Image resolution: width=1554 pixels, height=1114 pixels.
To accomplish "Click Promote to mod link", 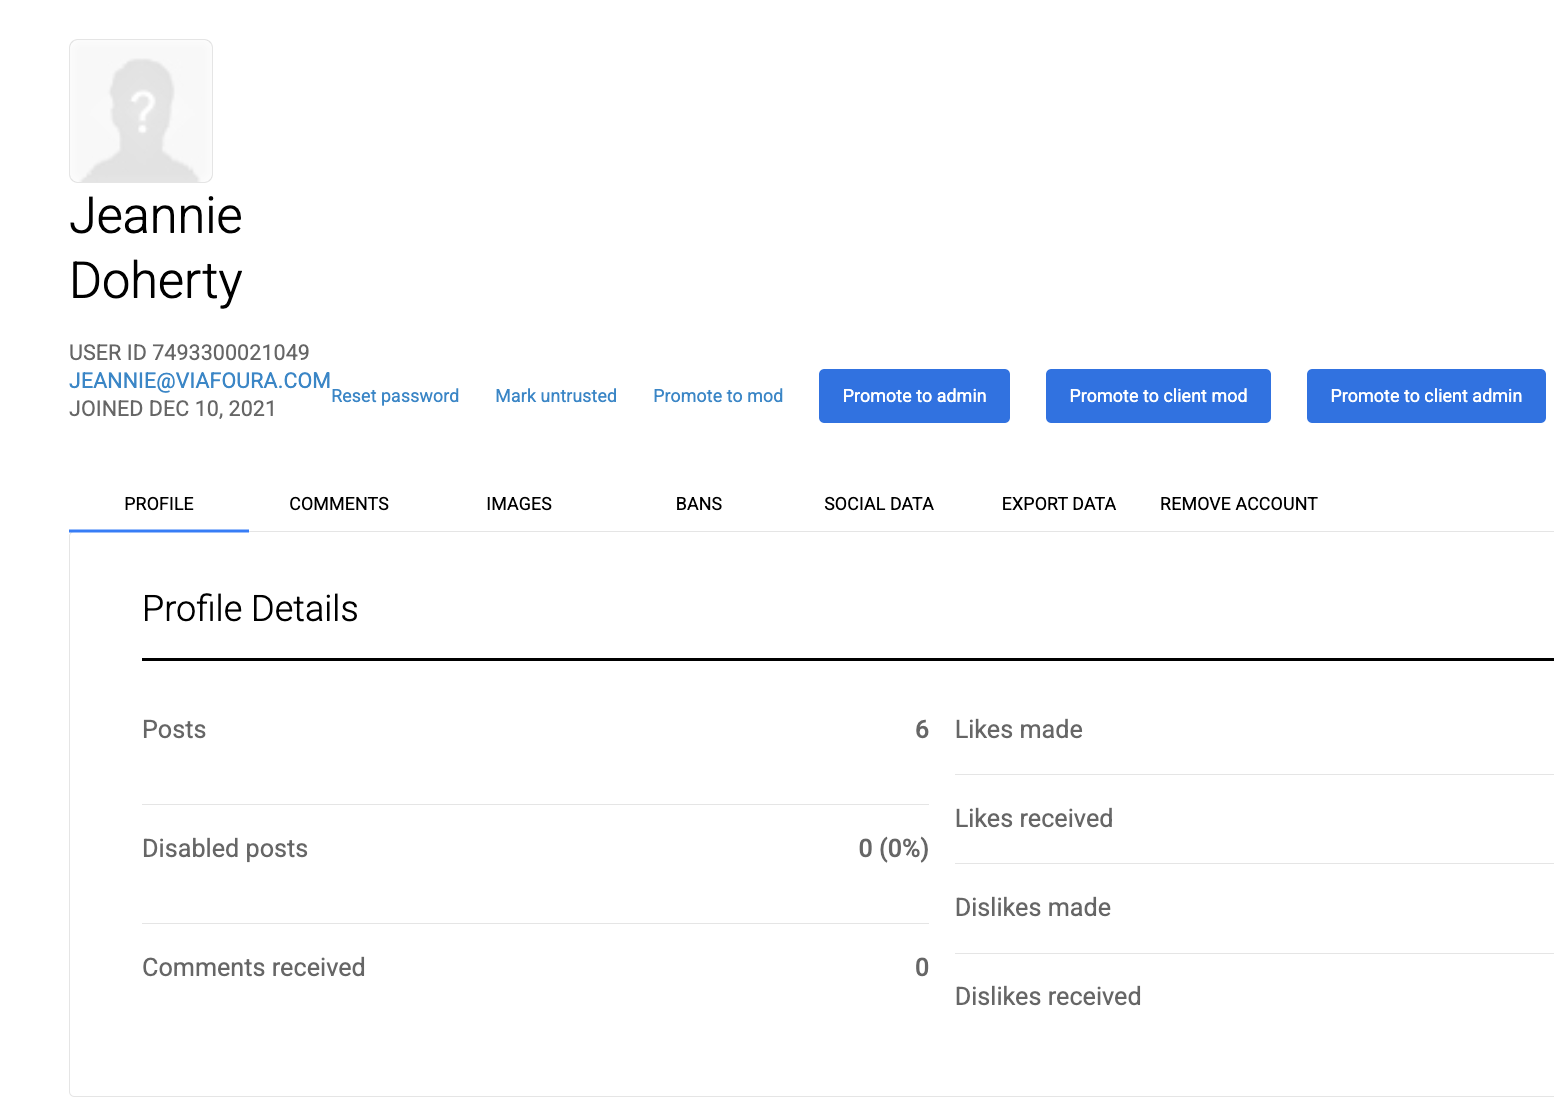I will point(718,396).
